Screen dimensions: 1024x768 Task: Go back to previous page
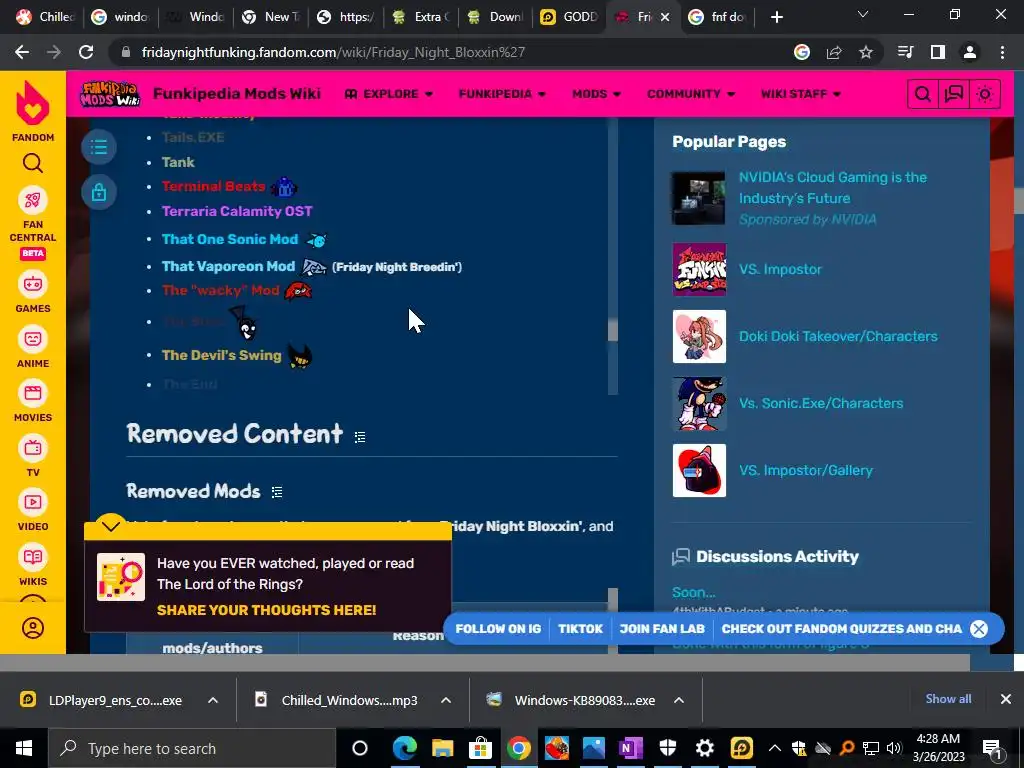point(22,52)
